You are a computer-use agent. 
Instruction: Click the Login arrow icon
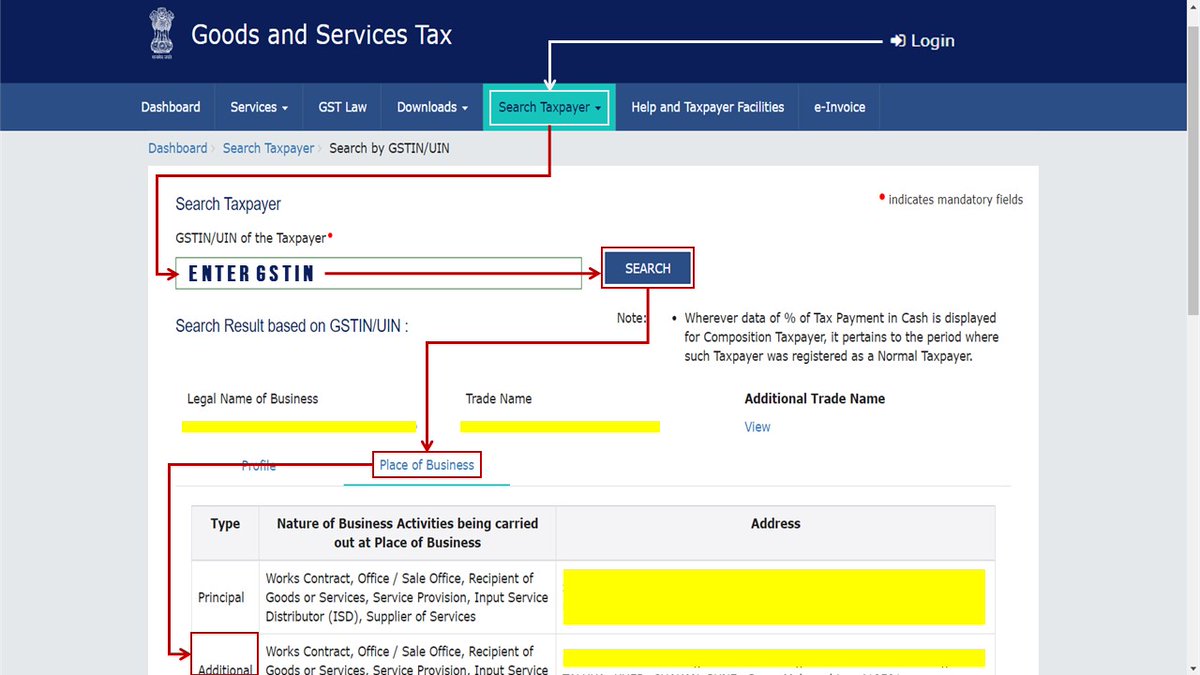(898, 41)
